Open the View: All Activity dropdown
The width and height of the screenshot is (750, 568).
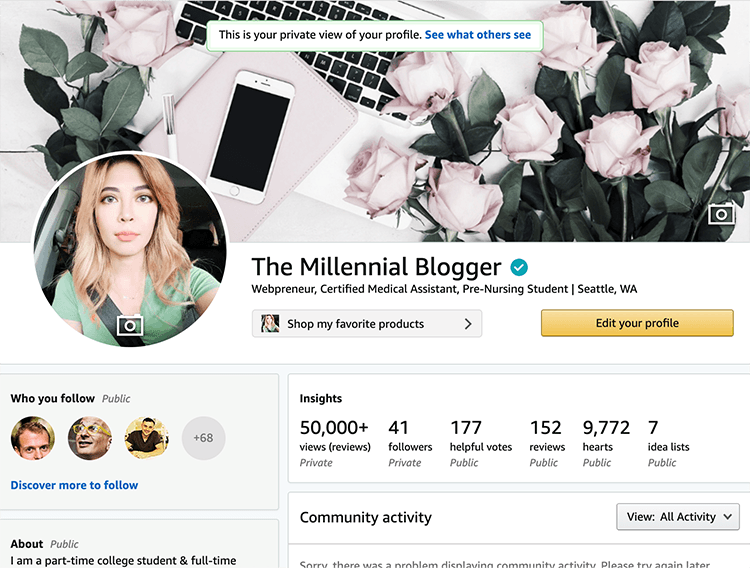pos(678,517)
